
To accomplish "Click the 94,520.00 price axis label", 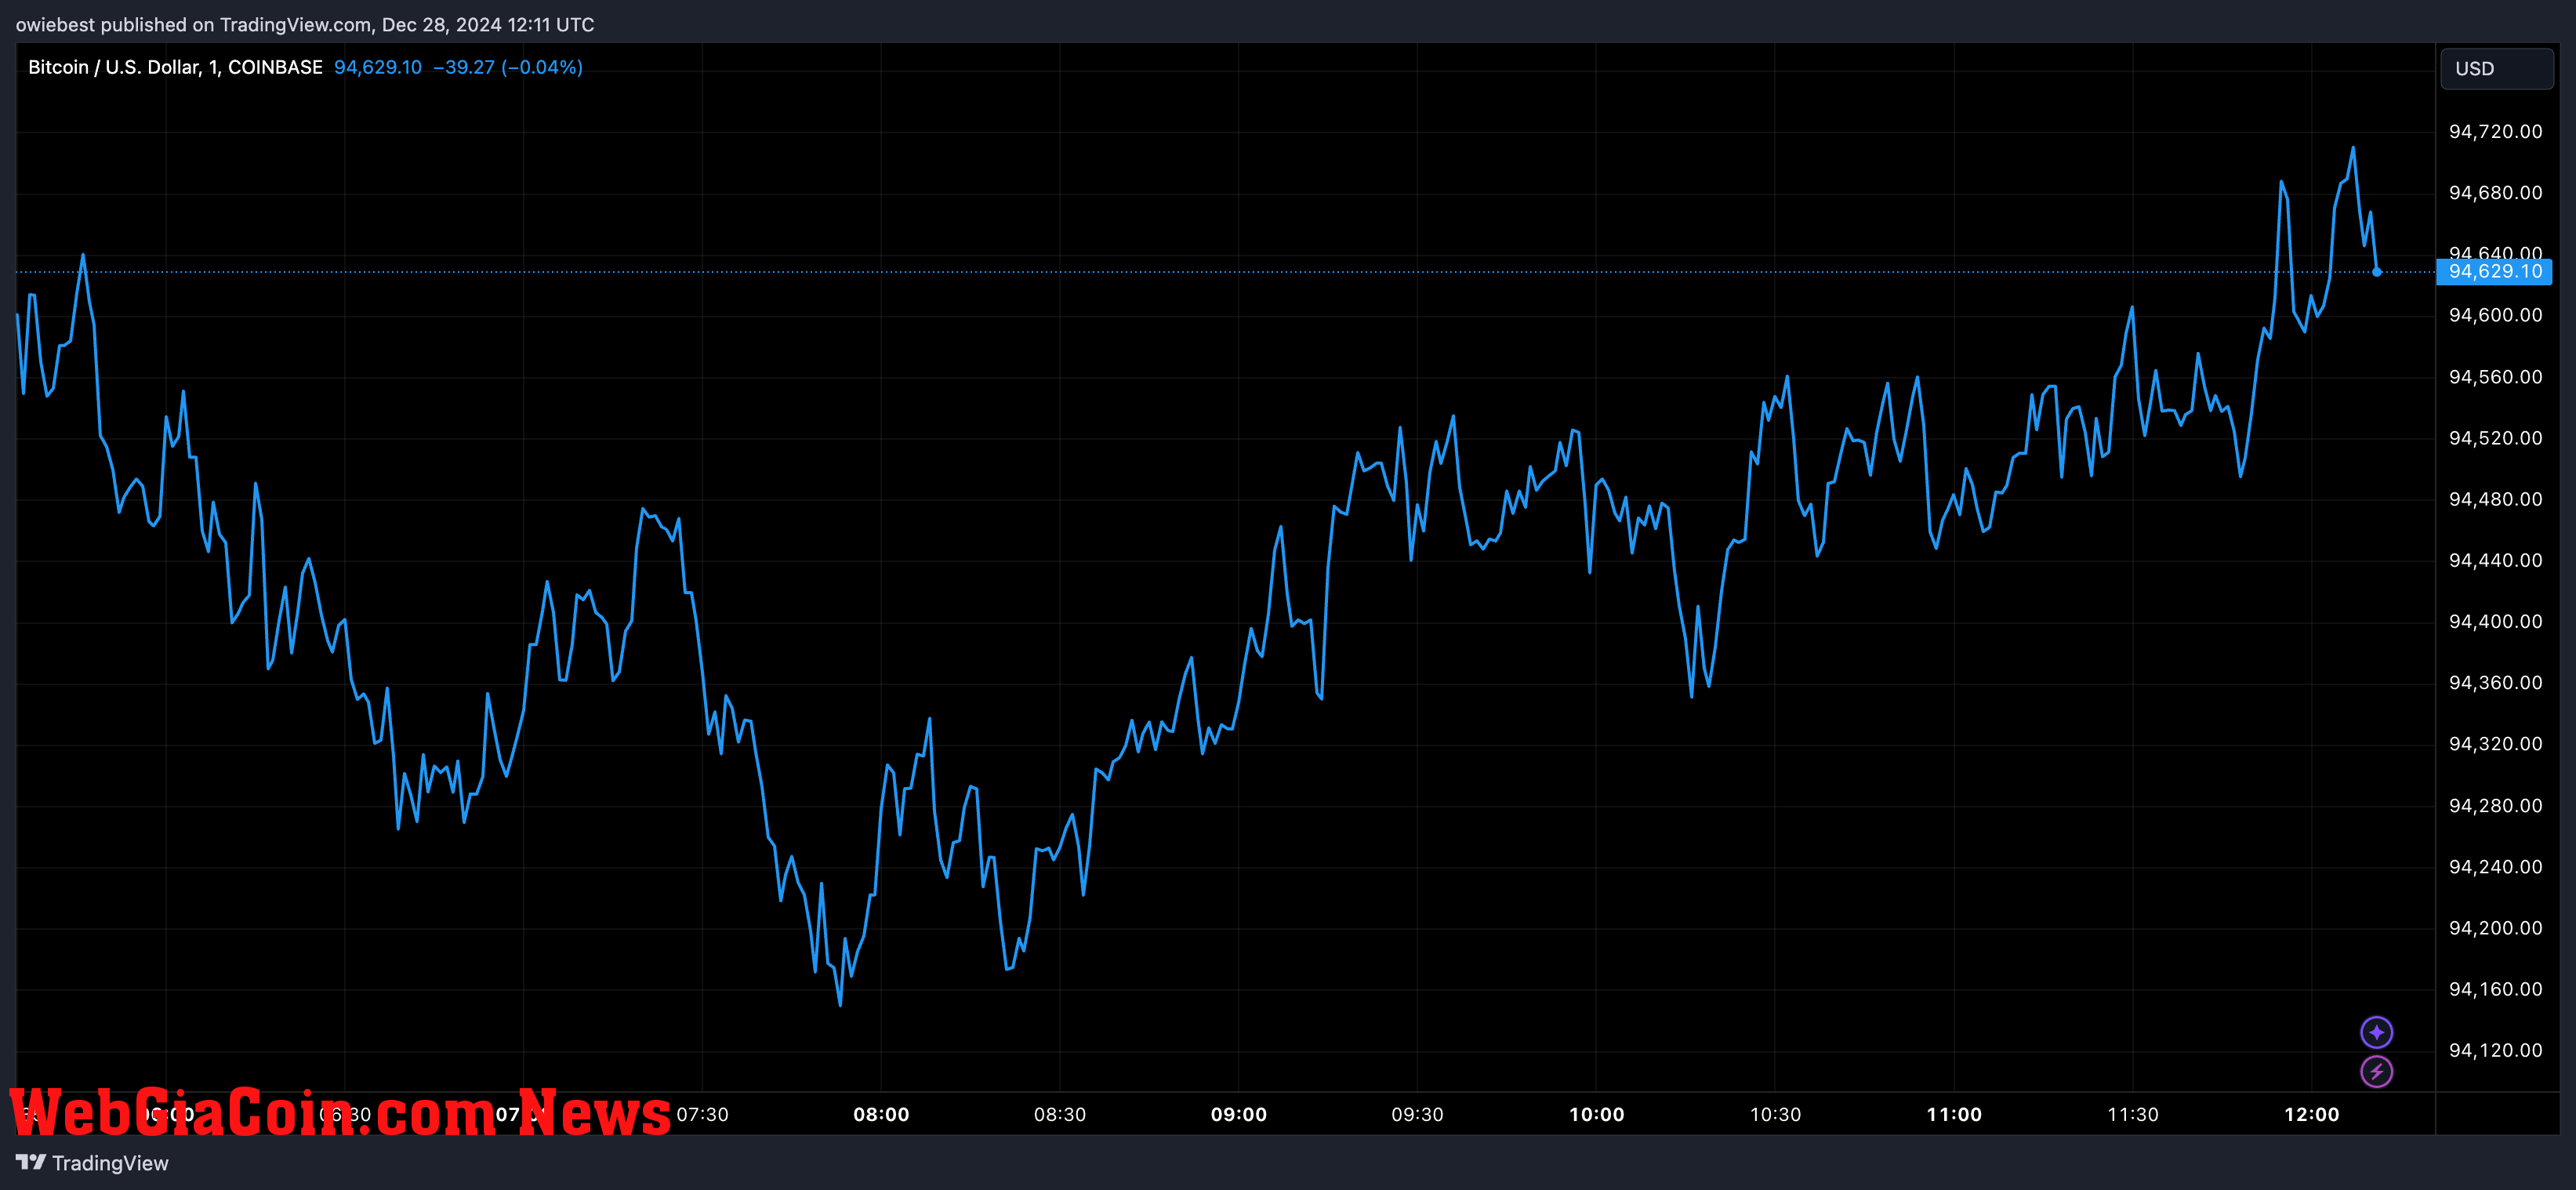I will pyautogui.click(x=2495, y=438).
